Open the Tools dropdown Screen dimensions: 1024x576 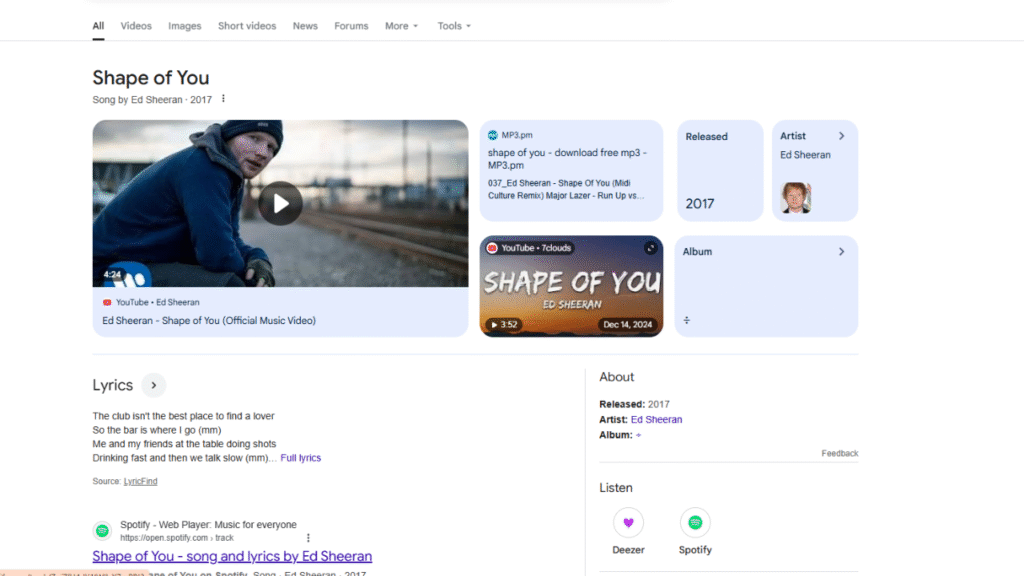coord(454,26)
